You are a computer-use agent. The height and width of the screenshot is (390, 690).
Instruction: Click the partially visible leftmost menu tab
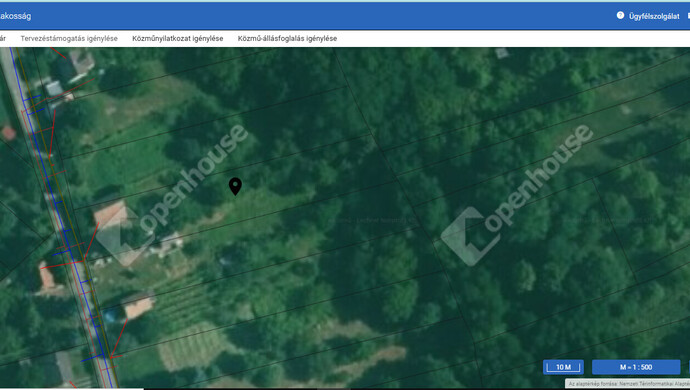click(x=3, y=38)
